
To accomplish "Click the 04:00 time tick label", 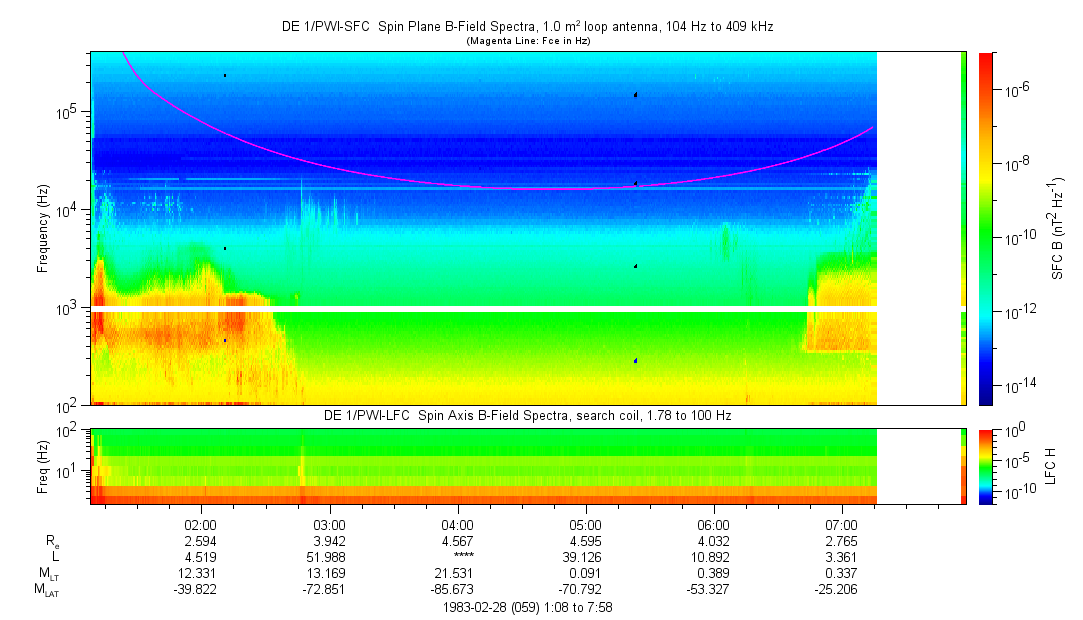I will pos(457,524).
